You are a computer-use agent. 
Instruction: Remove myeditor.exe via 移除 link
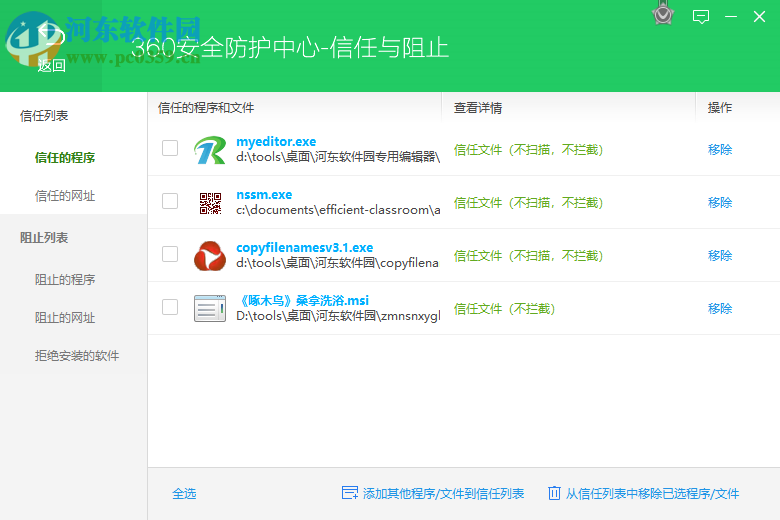coord(720,149)
